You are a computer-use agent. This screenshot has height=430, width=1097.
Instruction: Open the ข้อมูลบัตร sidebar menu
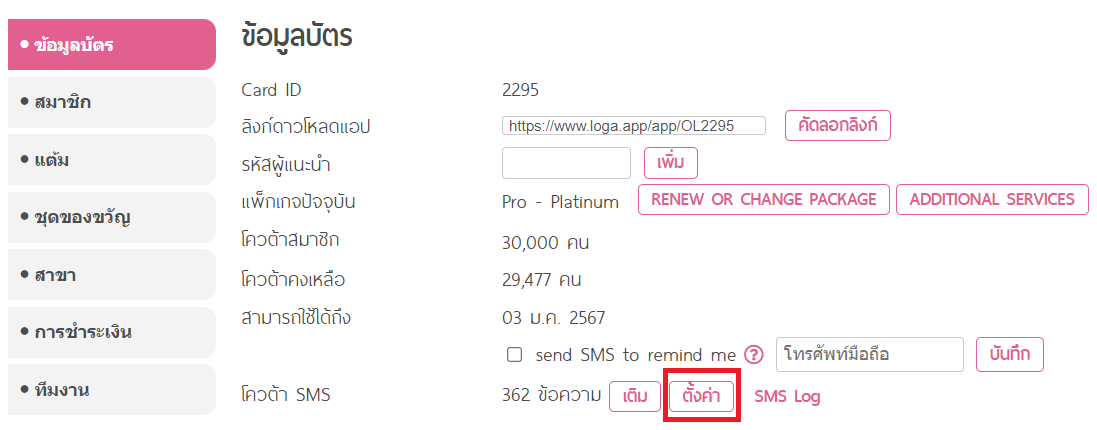(112, 45)
